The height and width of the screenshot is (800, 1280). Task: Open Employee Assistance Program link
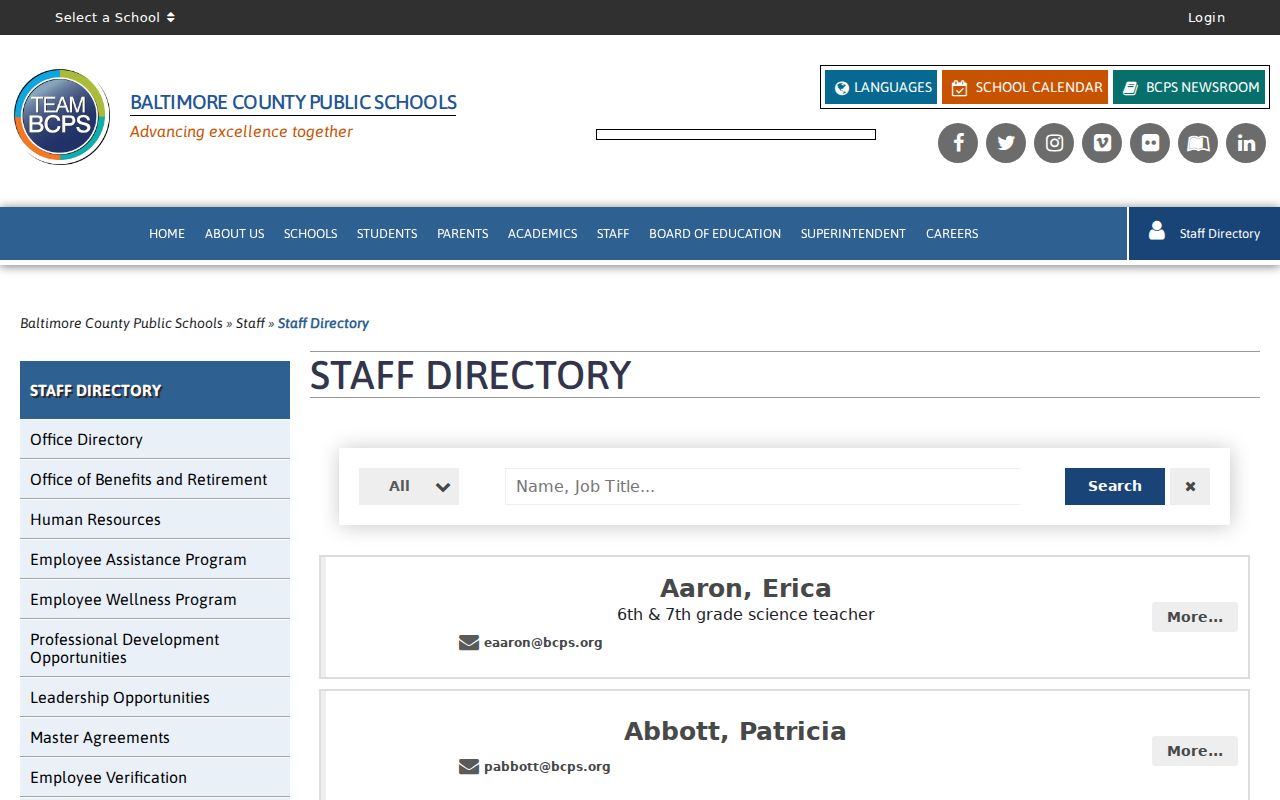(x=155, y=559)
